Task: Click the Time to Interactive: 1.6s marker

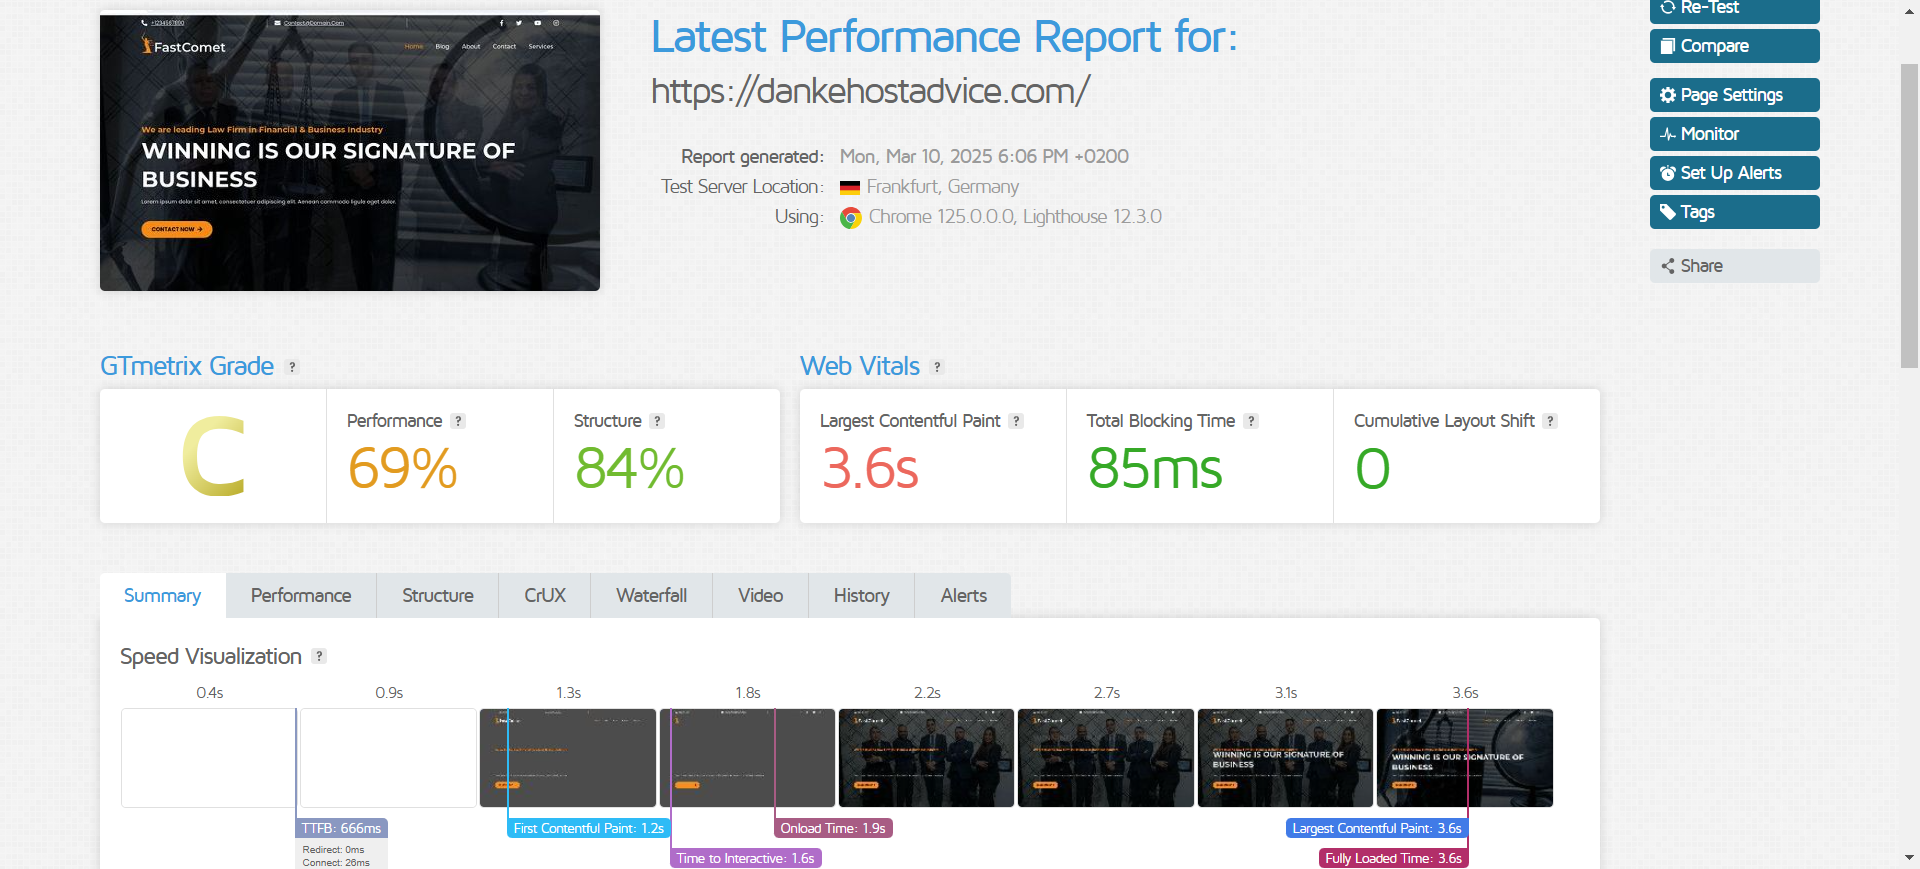Action: 746,859
